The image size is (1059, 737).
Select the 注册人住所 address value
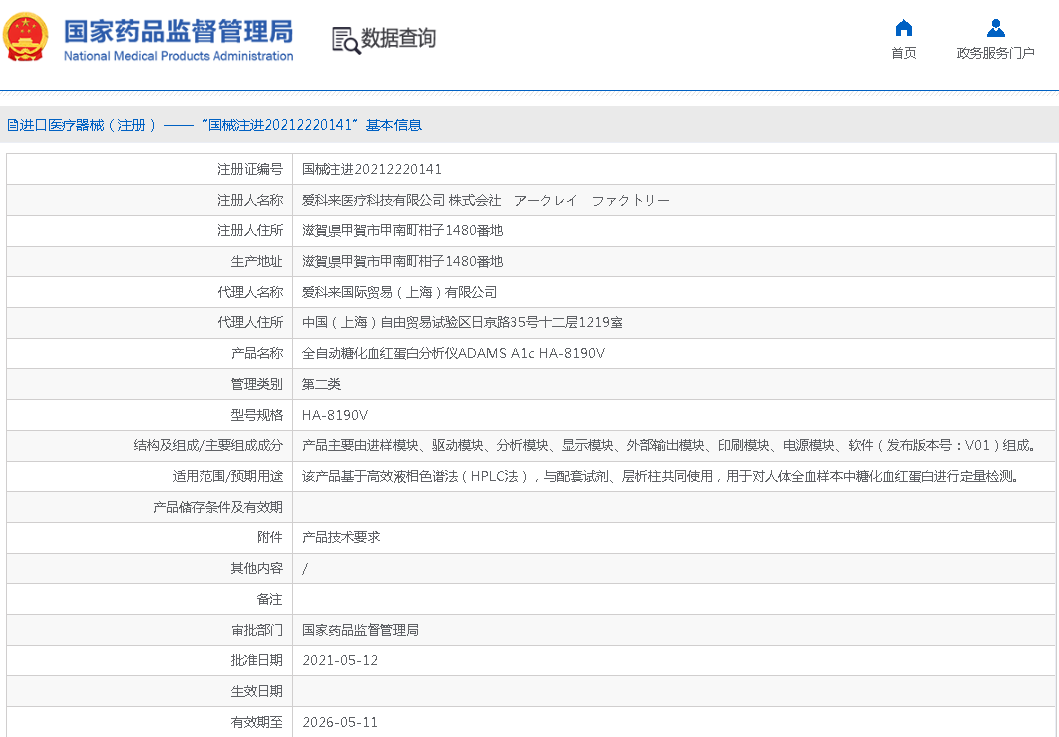[403, 230]
